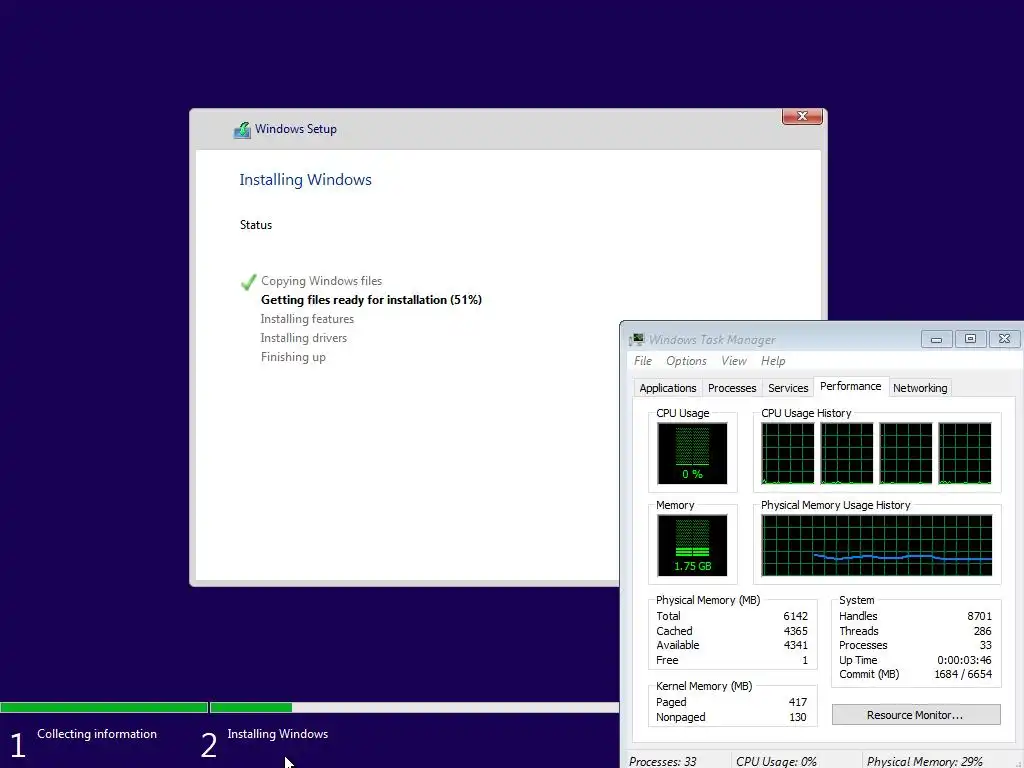Viewport: 1024px width, 768px height.
Task: Maximize the Windows Task Manager window
Action: tap(970, 339)
